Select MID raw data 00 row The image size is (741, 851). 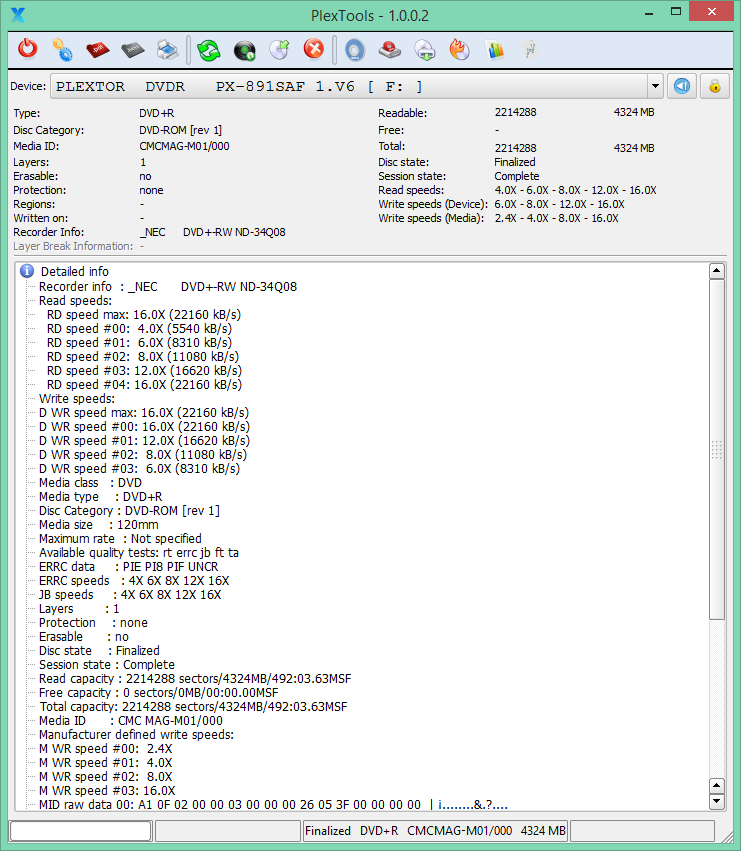(274, 804)
